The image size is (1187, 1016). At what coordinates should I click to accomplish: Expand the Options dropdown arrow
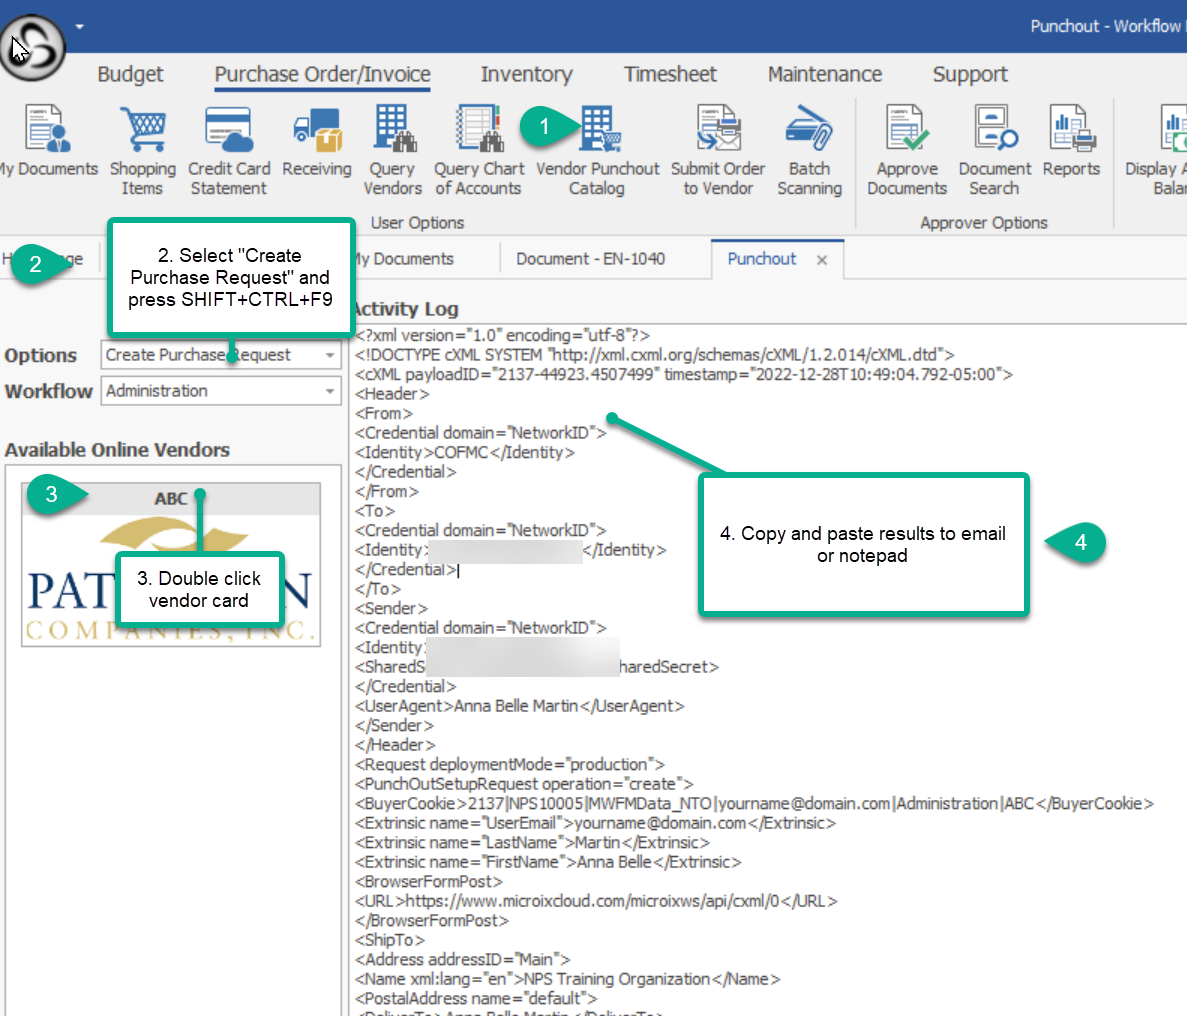click(x=330, y=355)
